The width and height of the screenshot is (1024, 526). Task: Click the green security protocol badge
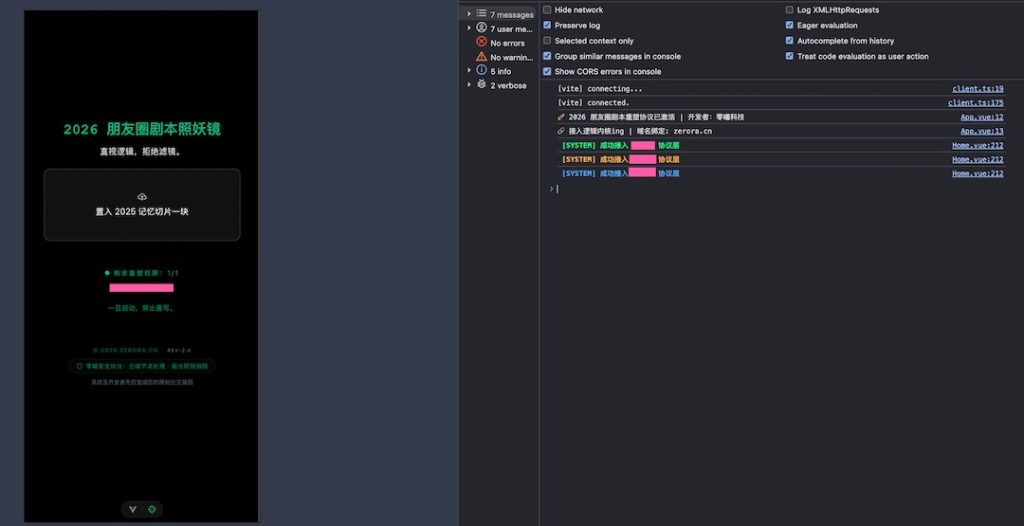(141, 367)
